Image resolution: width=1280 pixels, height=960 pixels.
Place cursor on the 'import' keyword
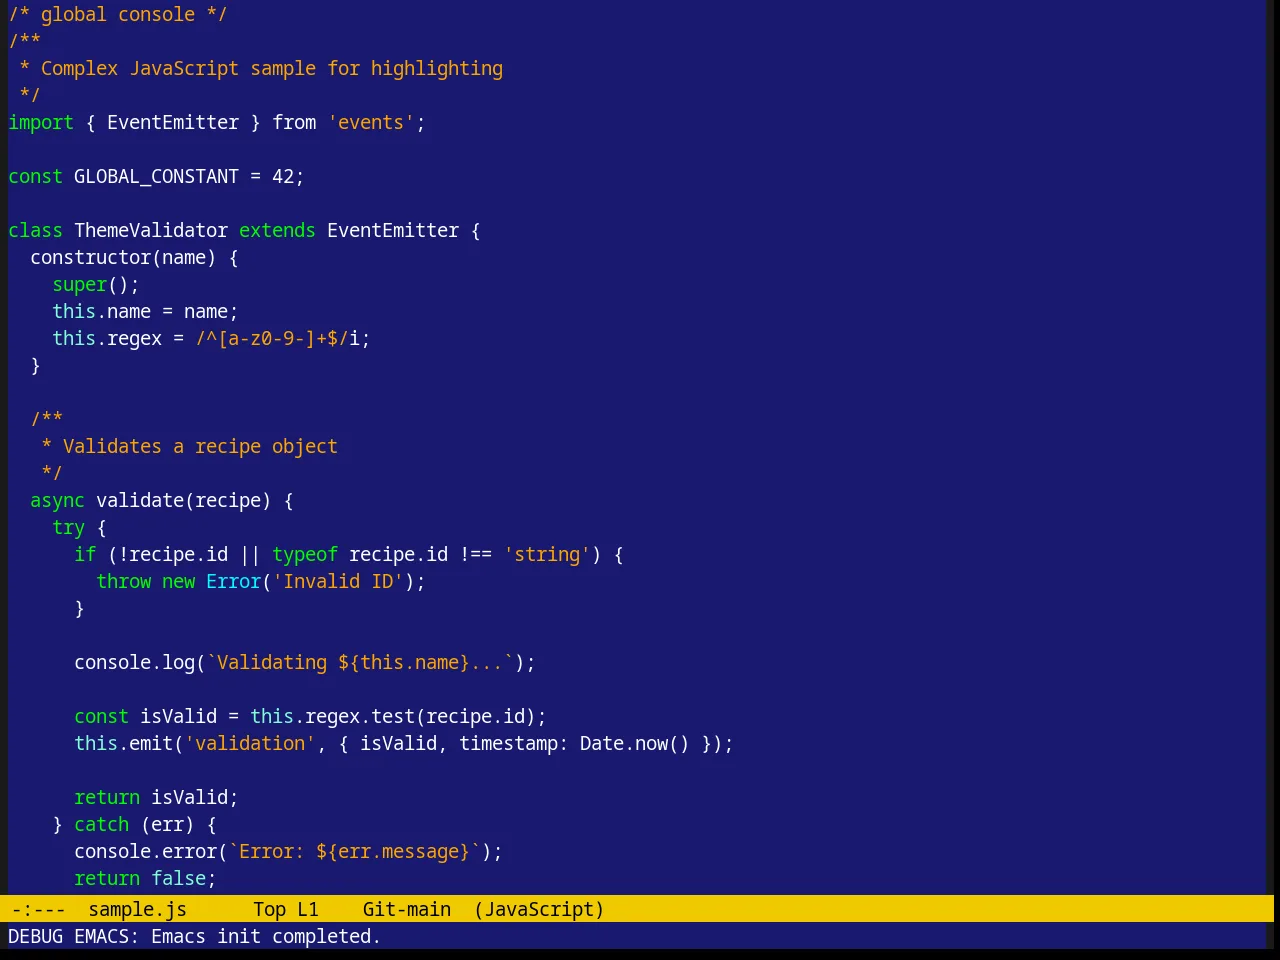(41, 122)
